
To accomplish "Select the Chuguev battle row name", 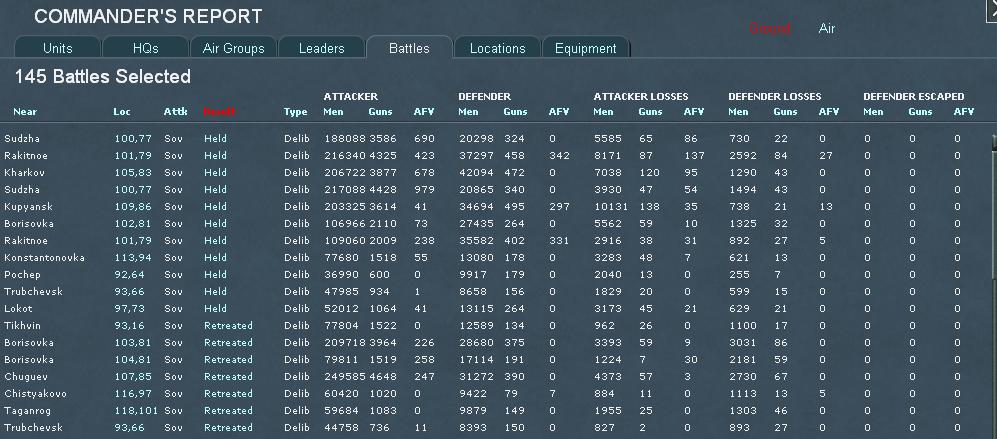I will [x=24, y=377].
